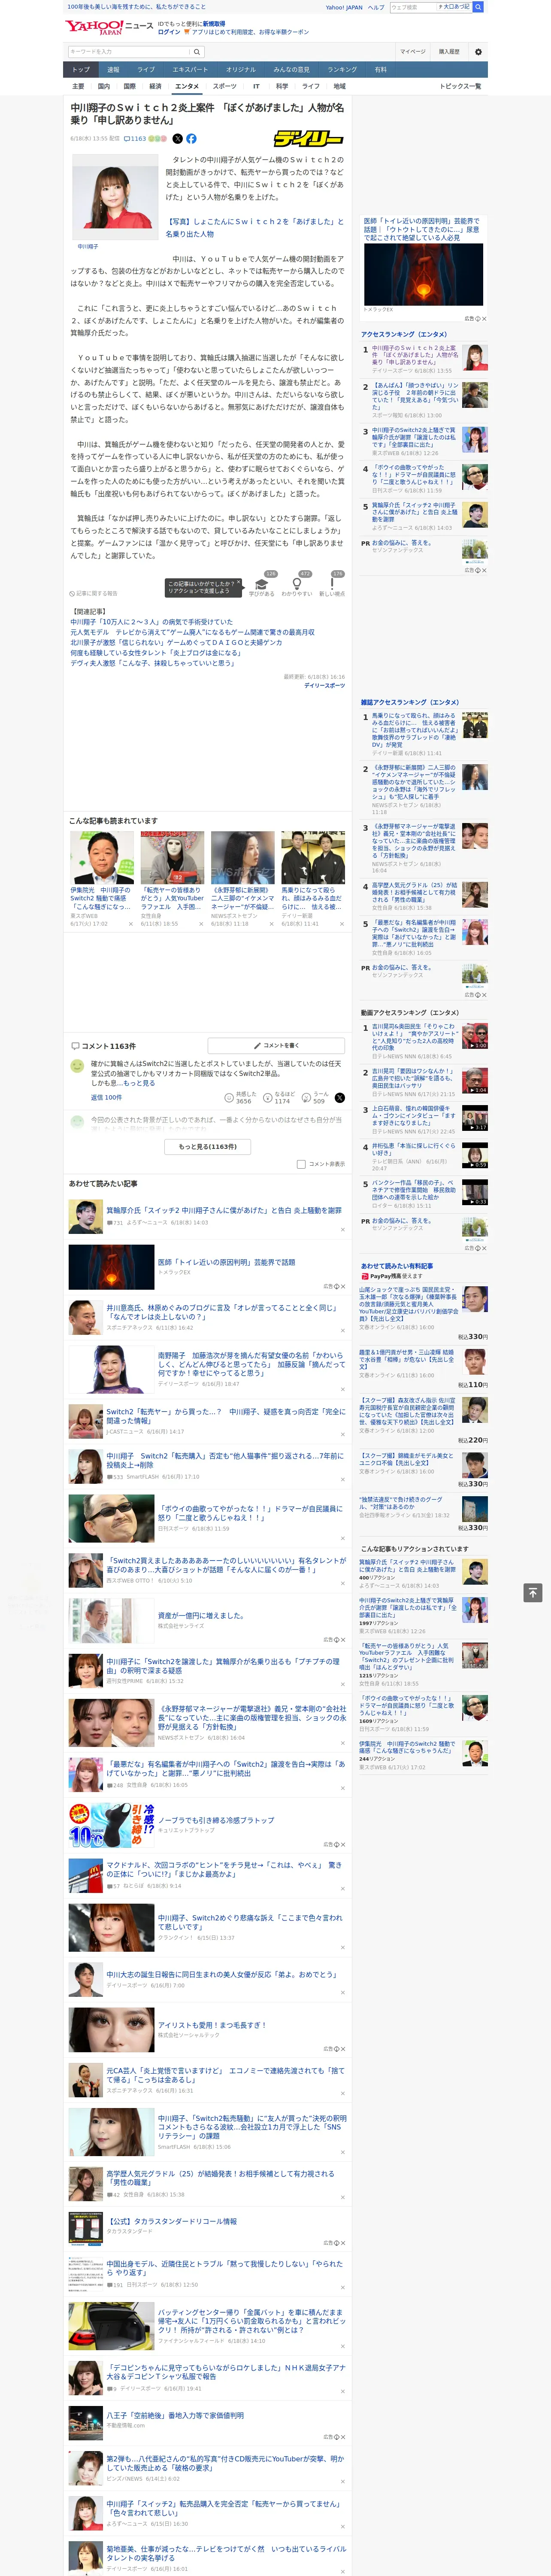Click the ad info icon under 雑学EX ad
Viewport: 551px width, 2576px height.
click(x=477, y=318)
